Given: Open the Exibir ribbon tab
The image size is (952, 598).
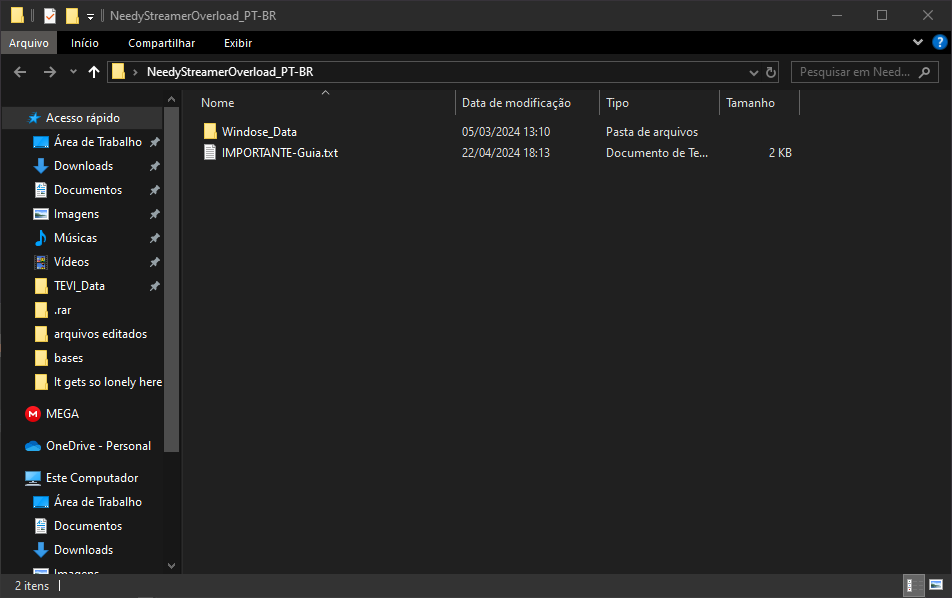Looking at the screenshot, I should click(x=238, y=43).
